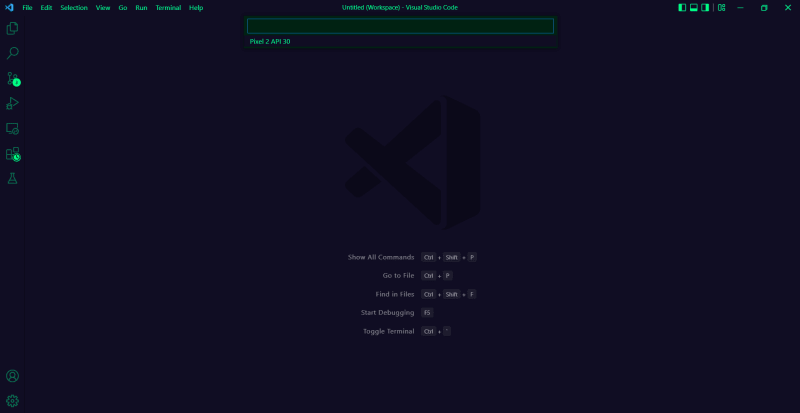
Task: Open Accounts menu icon
Action: click(x=12, y=376)
